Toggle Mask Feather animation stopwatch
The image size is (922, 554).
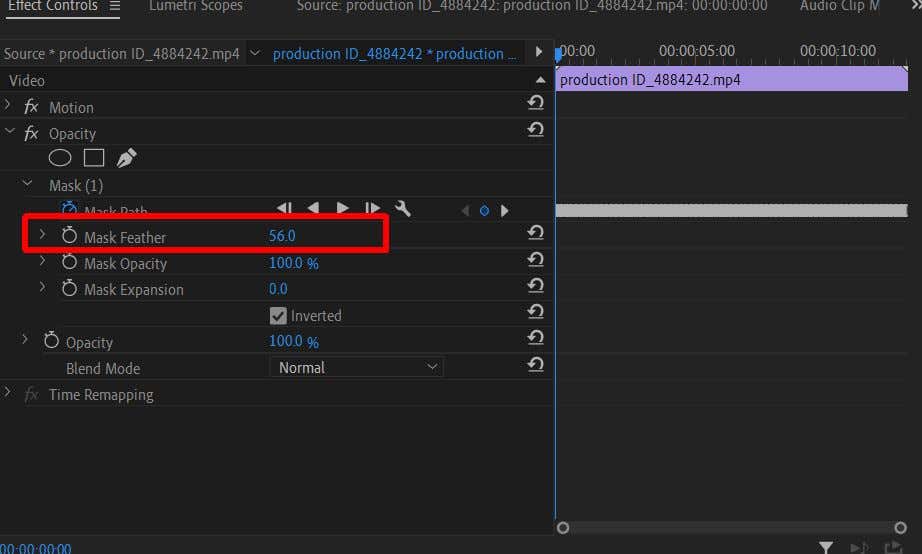[69, 236]
